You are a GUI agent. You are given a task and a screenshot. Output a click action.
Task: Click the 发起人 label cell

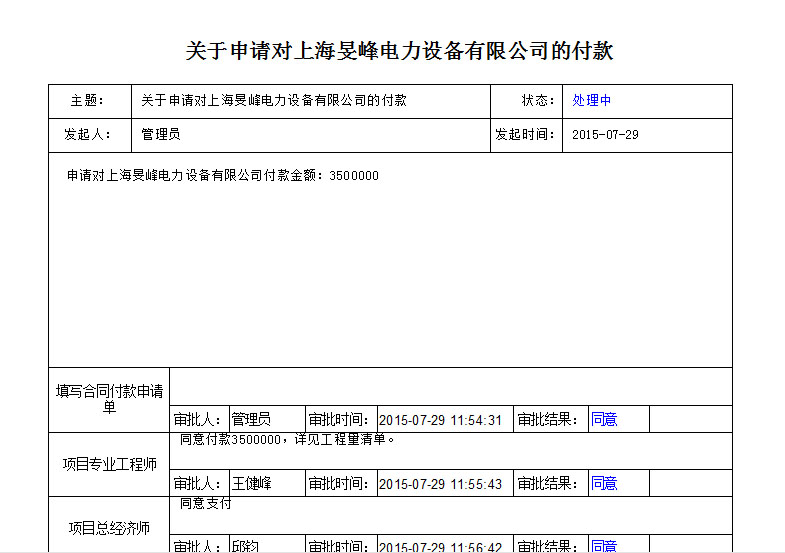(x=88, y=135)
